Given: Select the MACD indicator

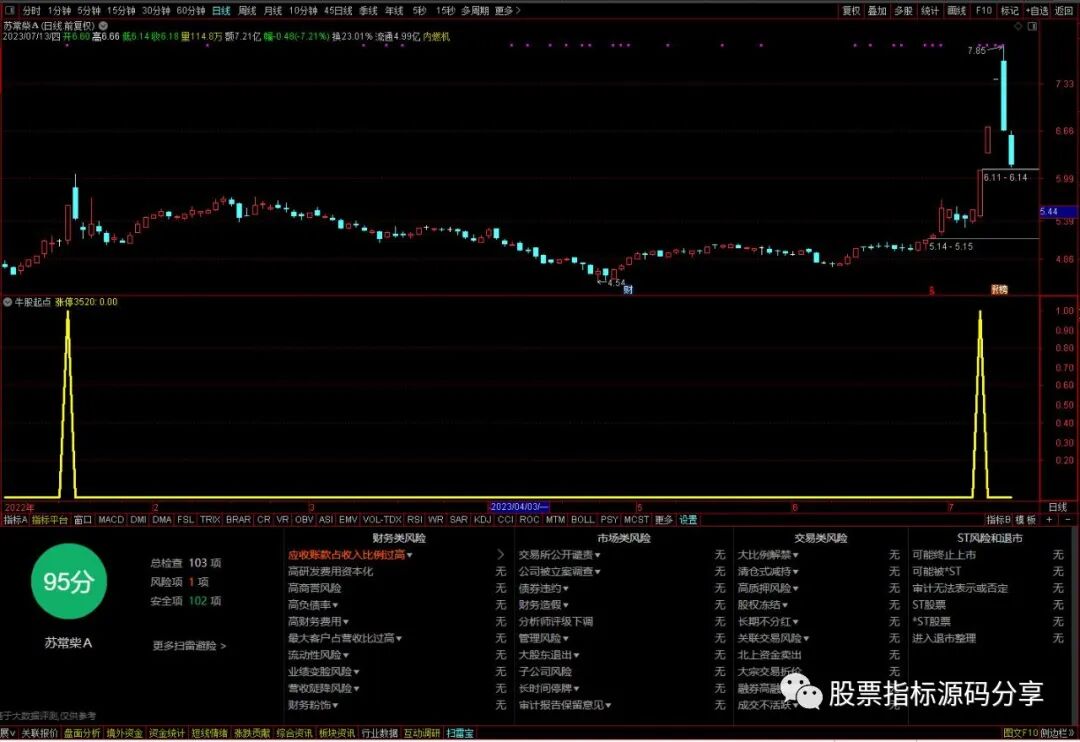Looking at the screenshot, I should coord(111,519).
